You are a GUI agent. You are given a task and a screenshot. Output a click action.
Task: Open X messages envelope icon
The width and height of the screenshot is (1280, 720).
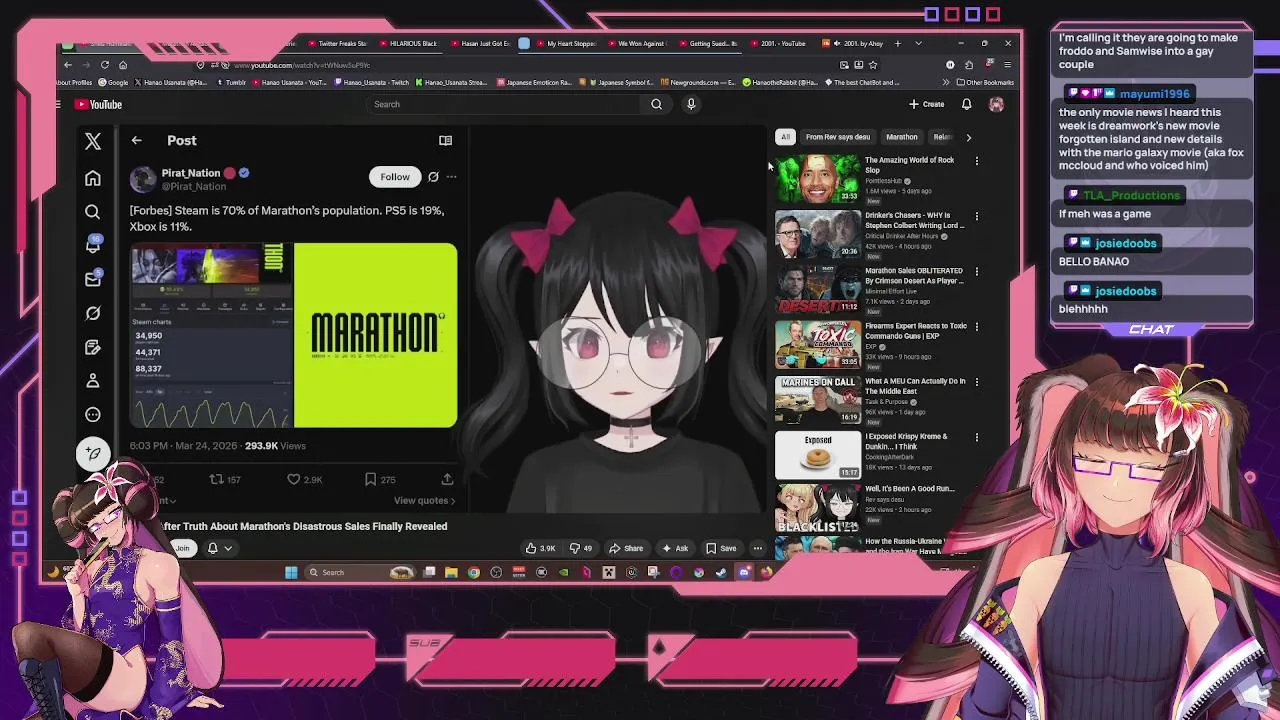[93, 280]
